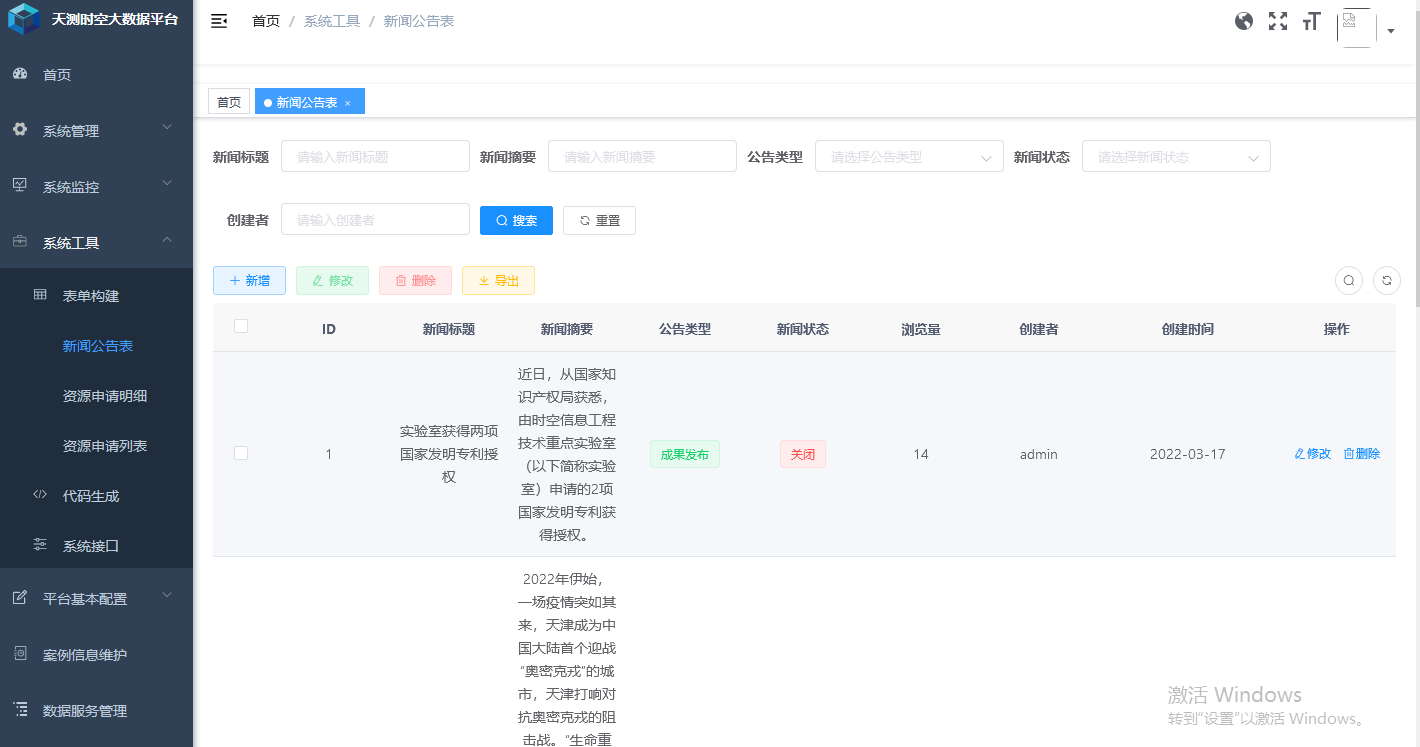Check the row checkbox for ID 1
The image size is (1420, 747).
pyautogui.click(x=240, y=453)
